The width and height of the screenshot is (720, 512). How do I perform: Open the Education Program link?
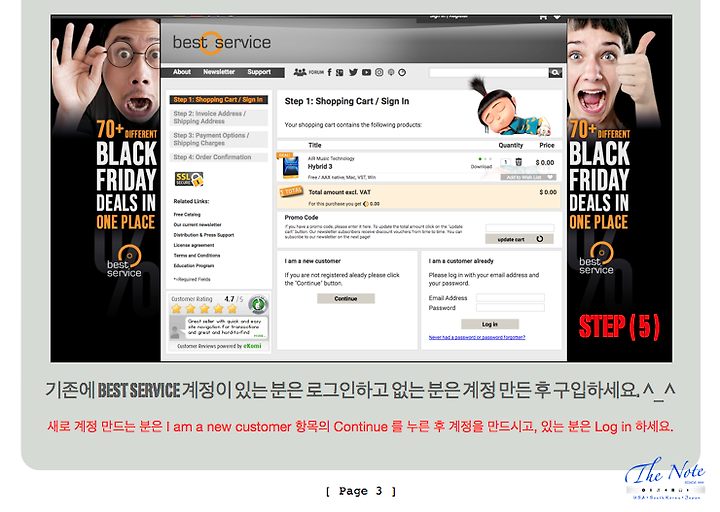(x=194, y=265)
